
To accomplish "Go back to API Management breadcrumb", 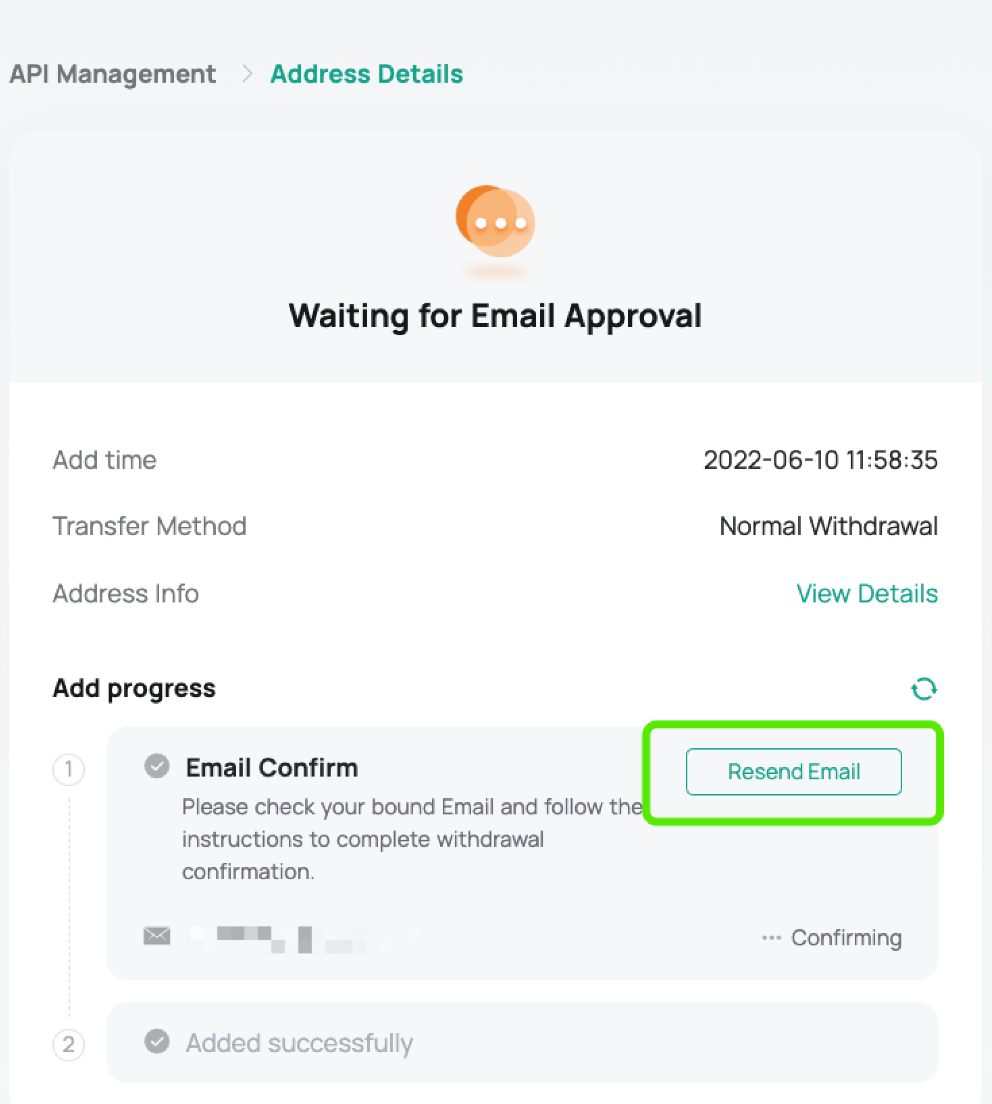I will (113, 73).
